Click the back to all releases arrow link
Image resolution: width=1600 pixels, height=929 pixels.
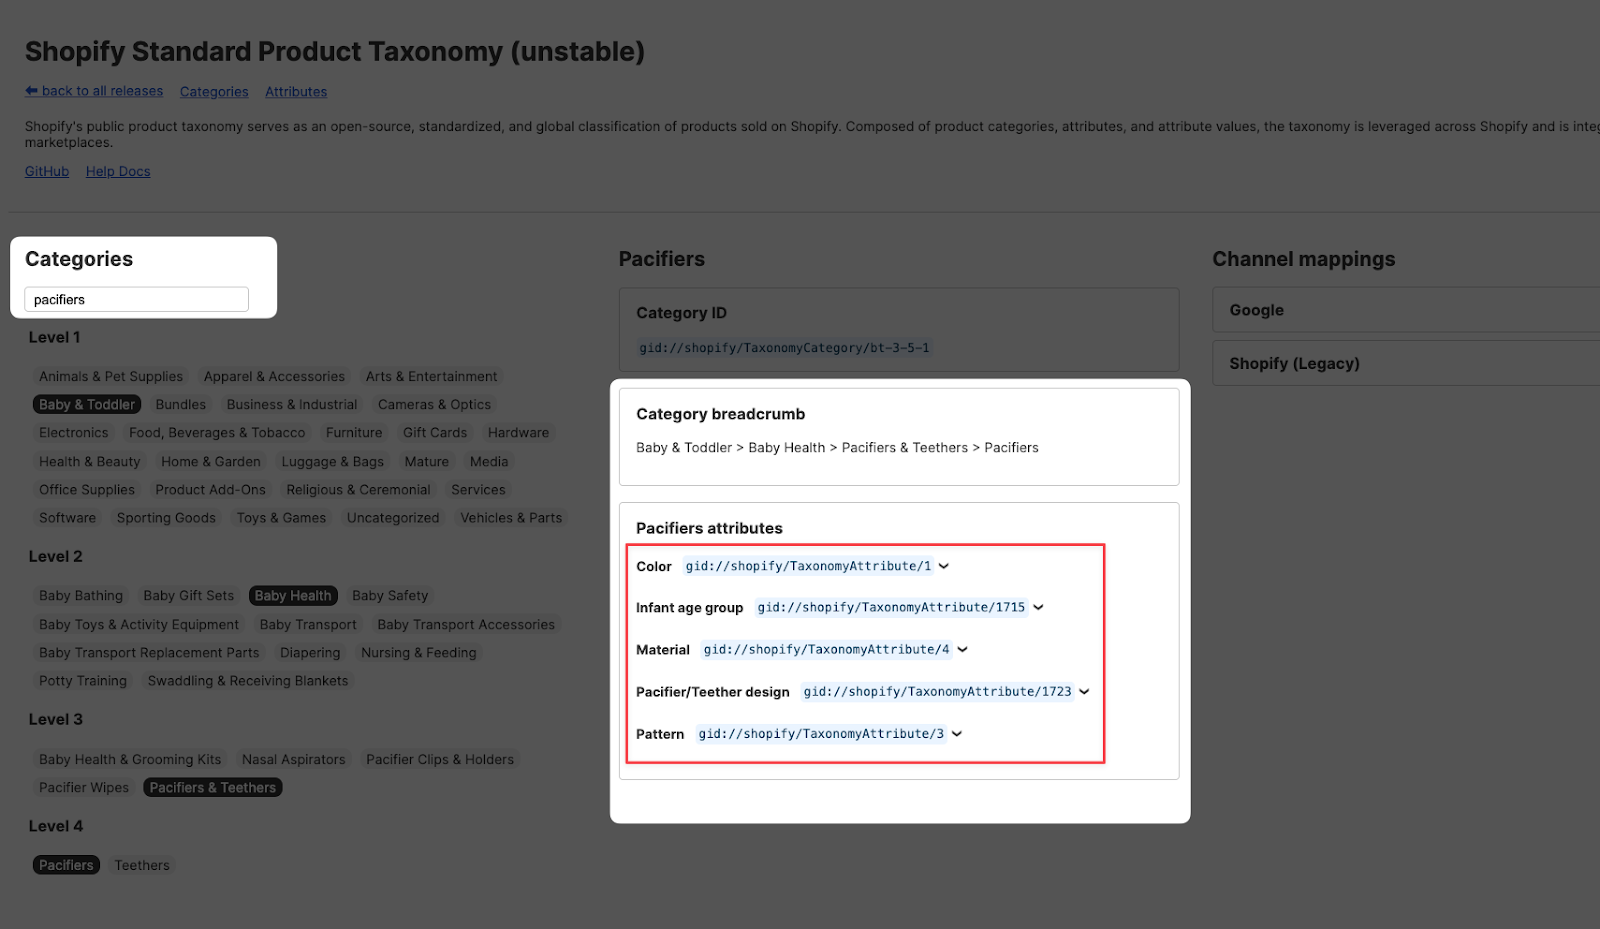click(x=94, y=91)
